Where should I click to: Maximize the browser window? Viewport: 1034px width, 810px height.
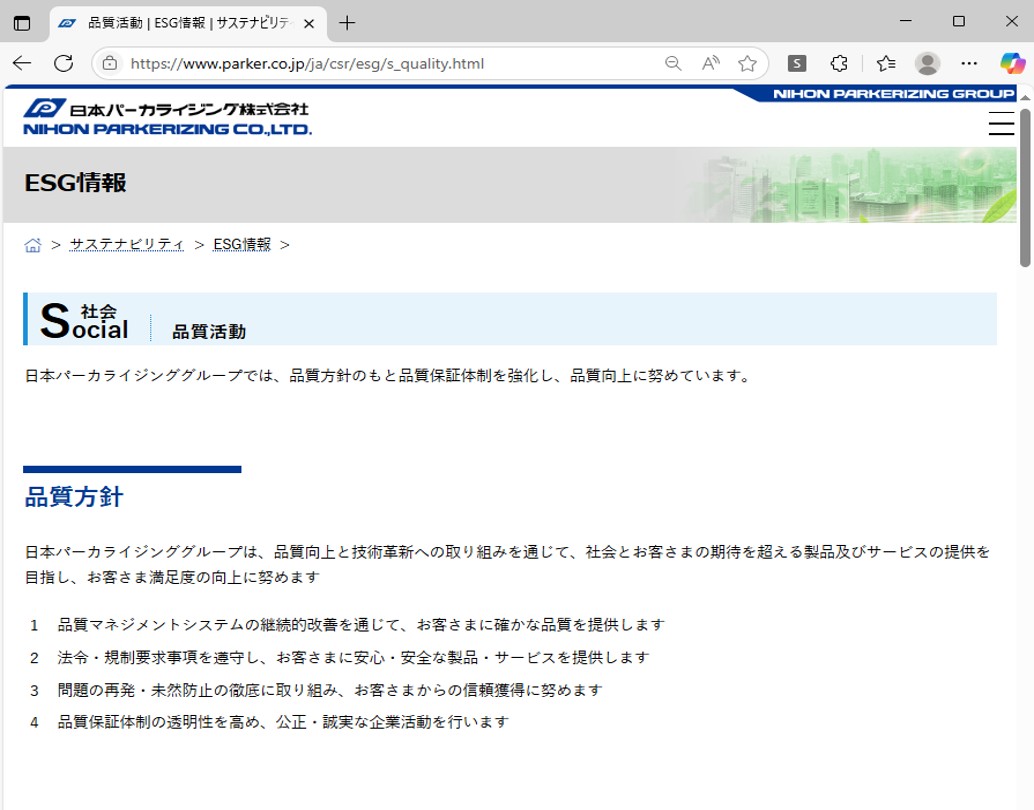tap(959, 21)
